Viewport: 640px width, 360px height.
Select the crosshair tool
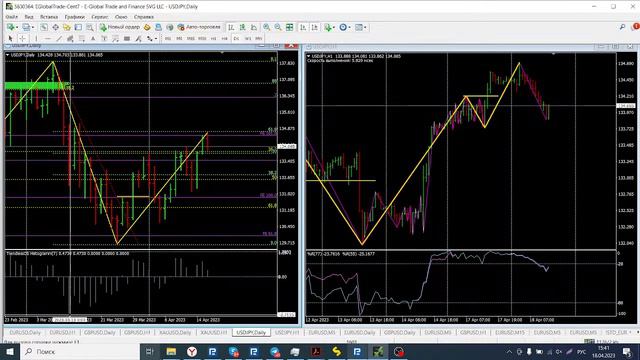click(x=22, y=38)
